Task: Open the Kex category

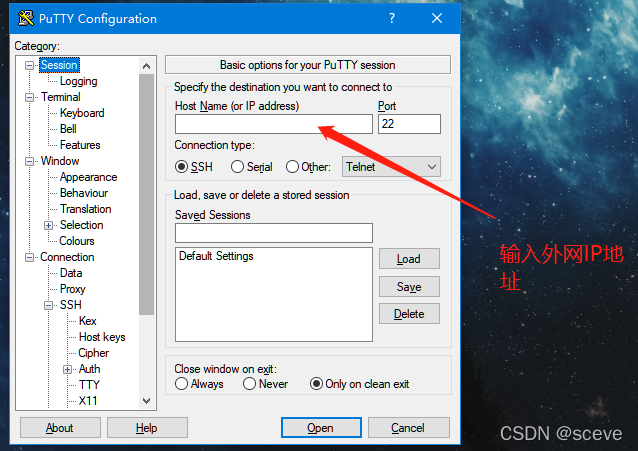Action: click(x=87, y=321)
